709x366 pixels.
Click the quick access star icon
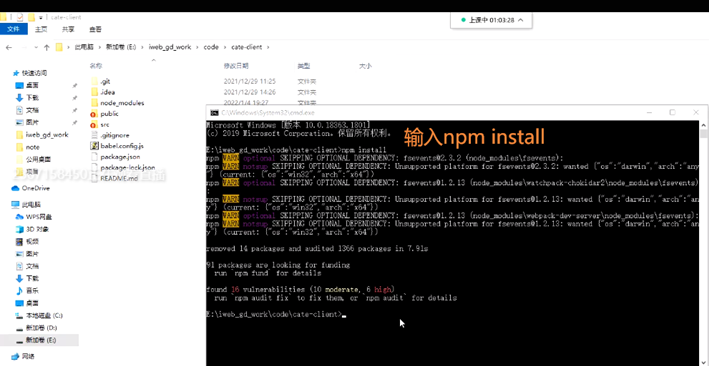(x=16, y=73)
